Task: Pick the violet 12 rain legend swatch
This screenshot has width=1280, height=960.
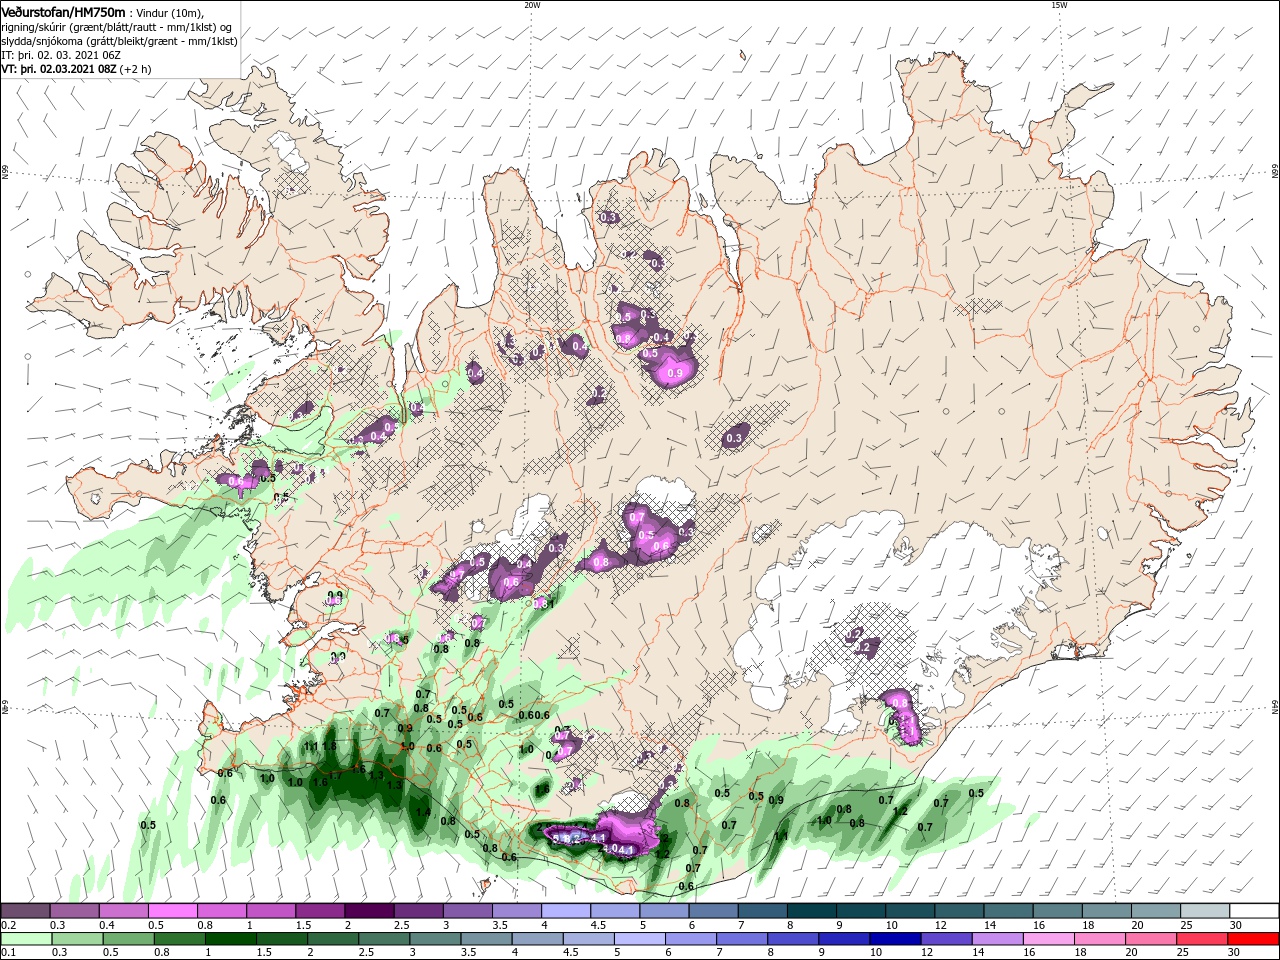Action: 945,939
